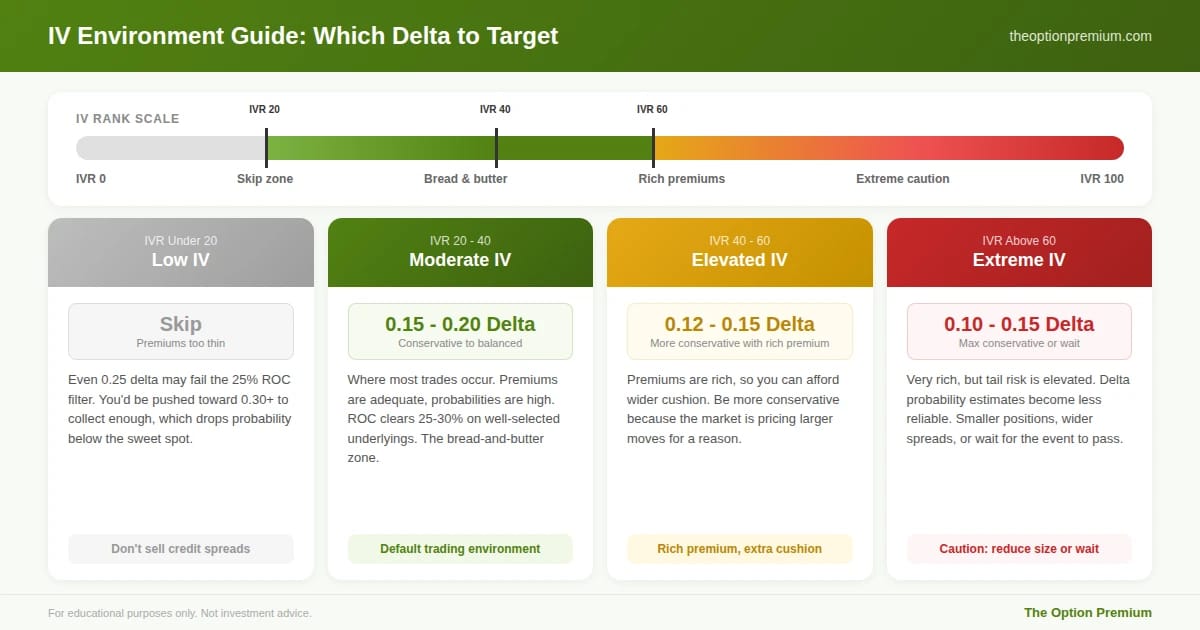
Task: Select the IVR 40 marker on scale
Action: 496,148
